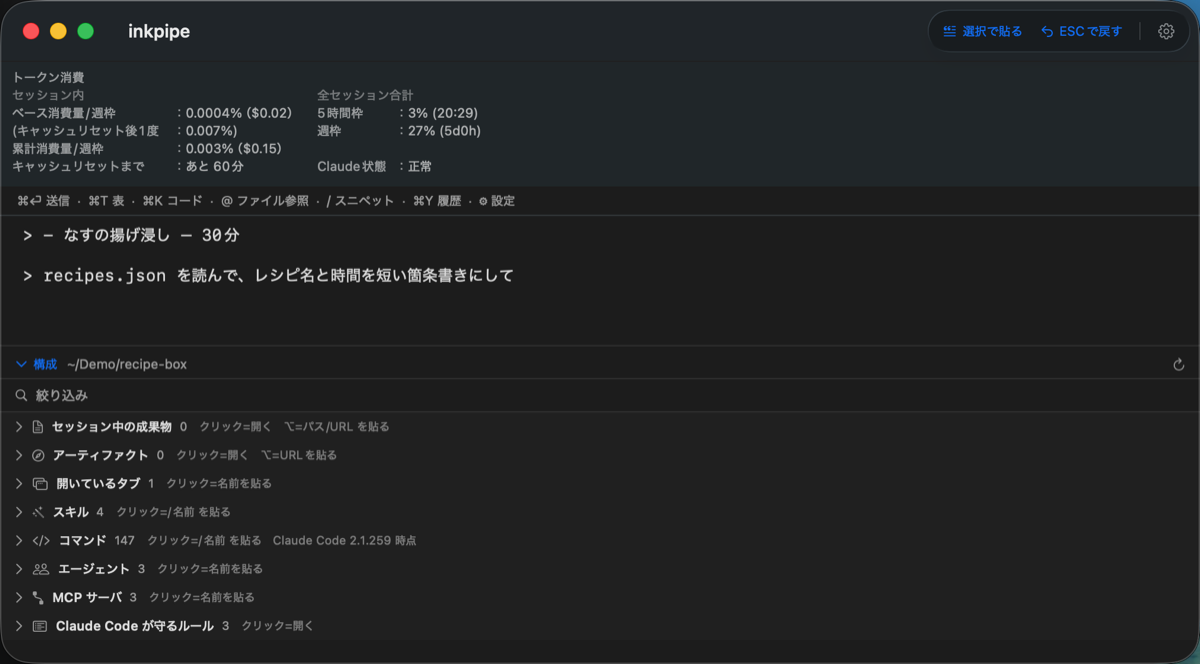The width and height of the screenshot is (1200, 664).
Task: Click the 0.003% ($0.15) value
Action: pos(234,148)
